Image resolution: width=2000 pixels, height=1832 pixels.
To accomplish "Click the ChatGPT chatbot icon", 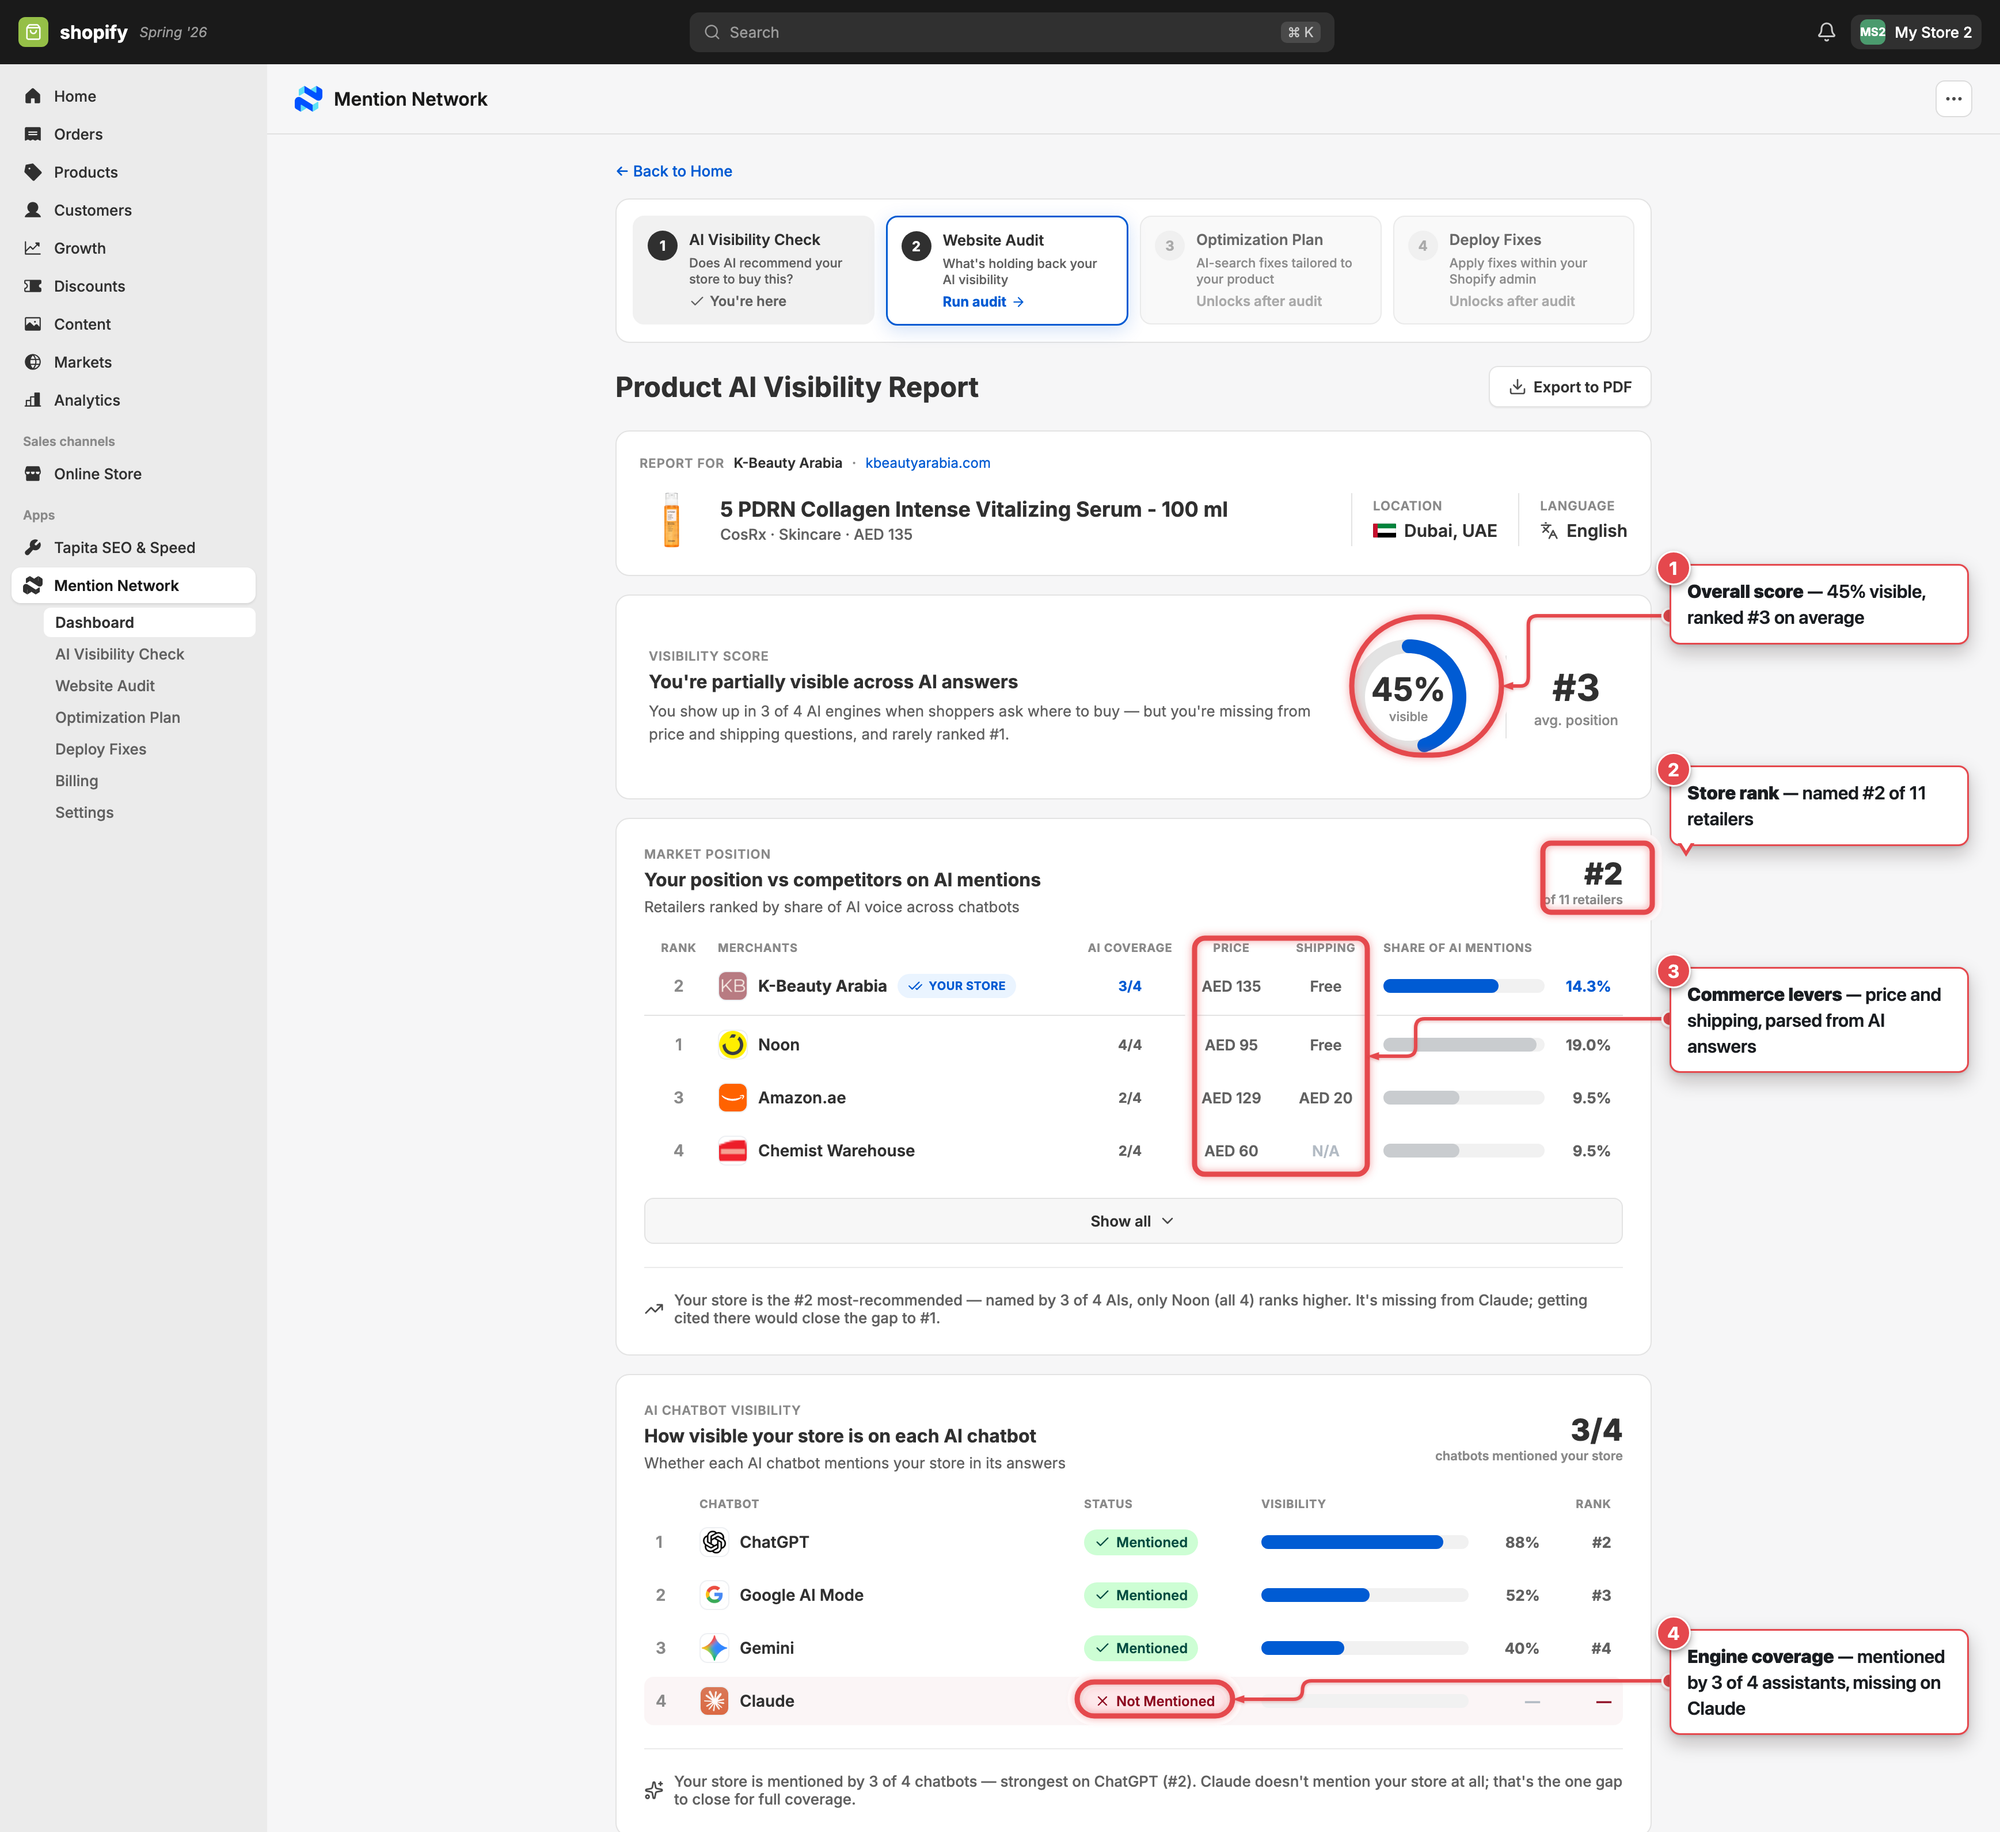I will (x=714, y=1542).
